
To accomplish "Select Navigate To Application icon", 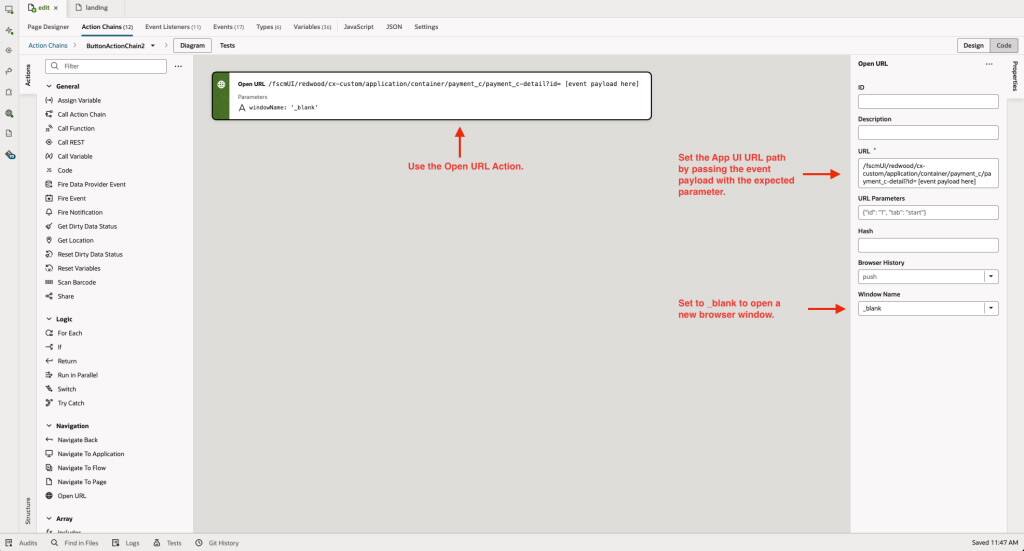I will pyautogui.click(x=49, y=454).
